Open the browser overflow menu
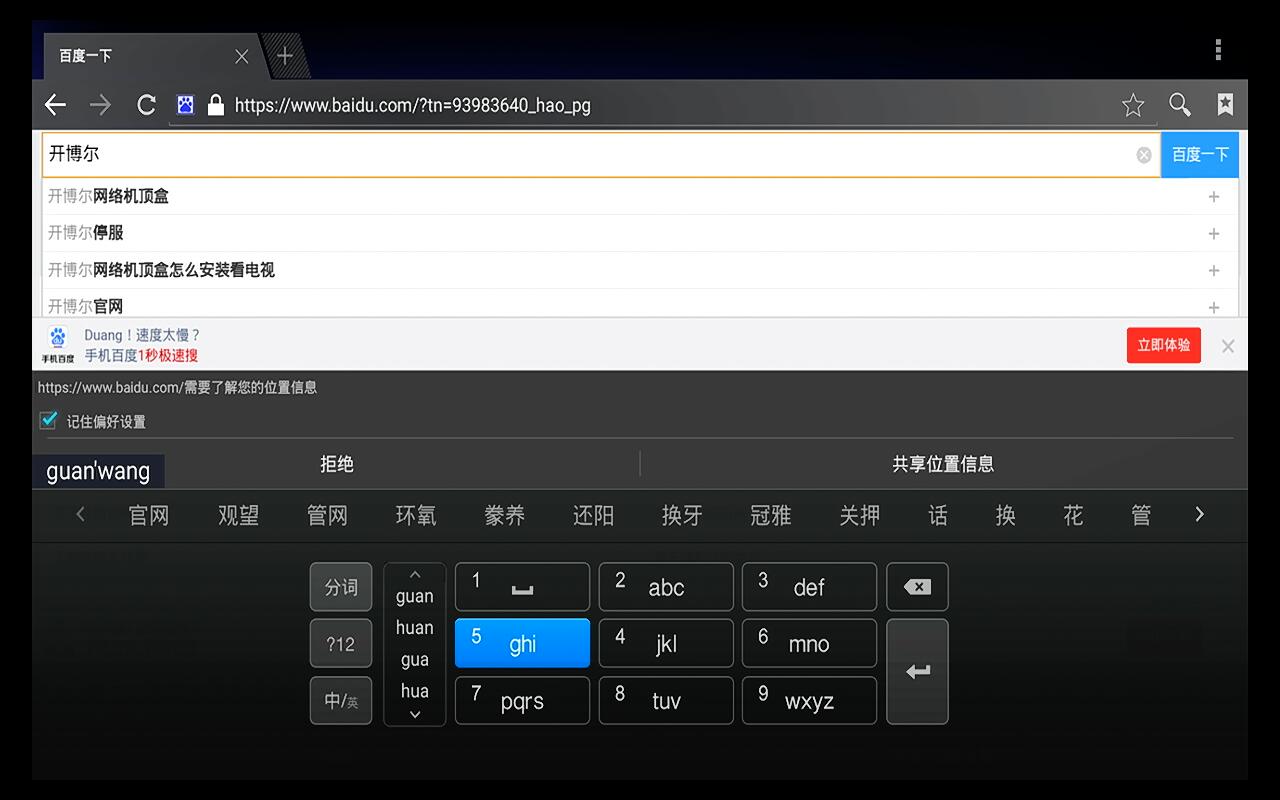 [x=1218, y=49]
